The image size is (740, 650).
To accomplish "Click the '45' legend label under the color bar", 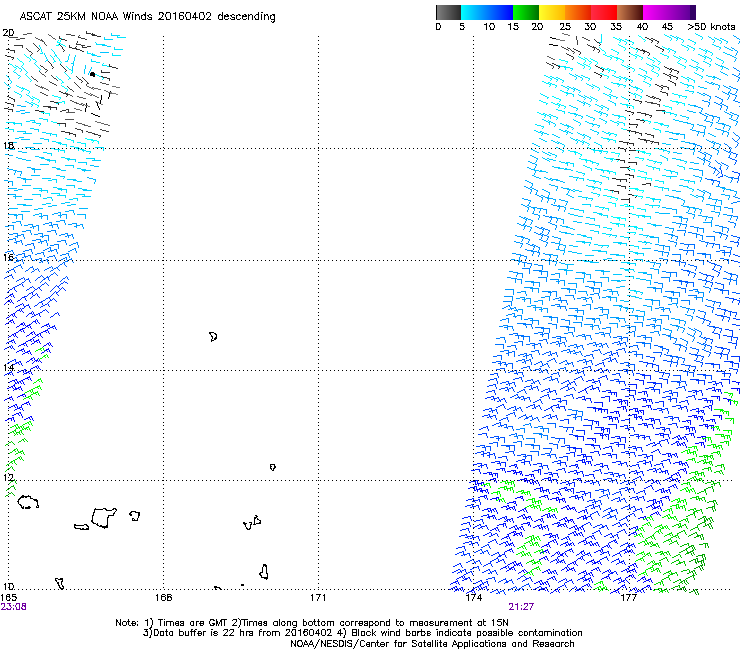I will click(667, 27).
